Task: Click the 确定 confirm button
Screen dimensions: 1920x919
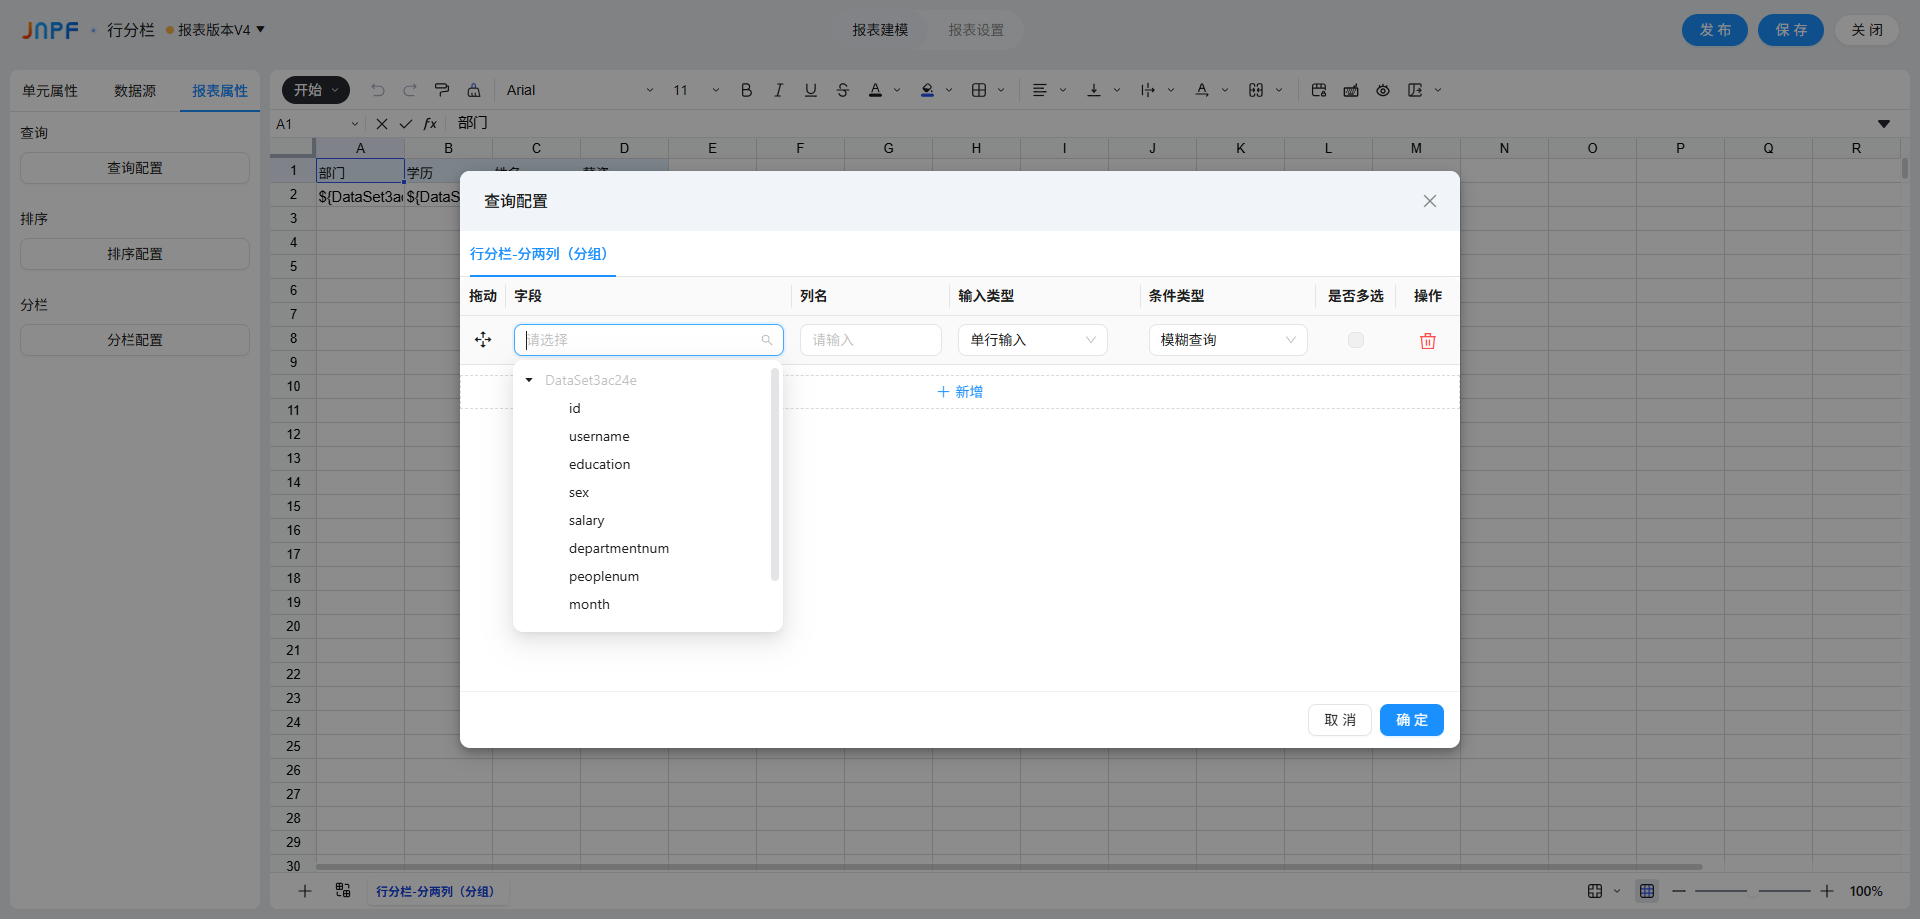Action: pos(1411,720)
